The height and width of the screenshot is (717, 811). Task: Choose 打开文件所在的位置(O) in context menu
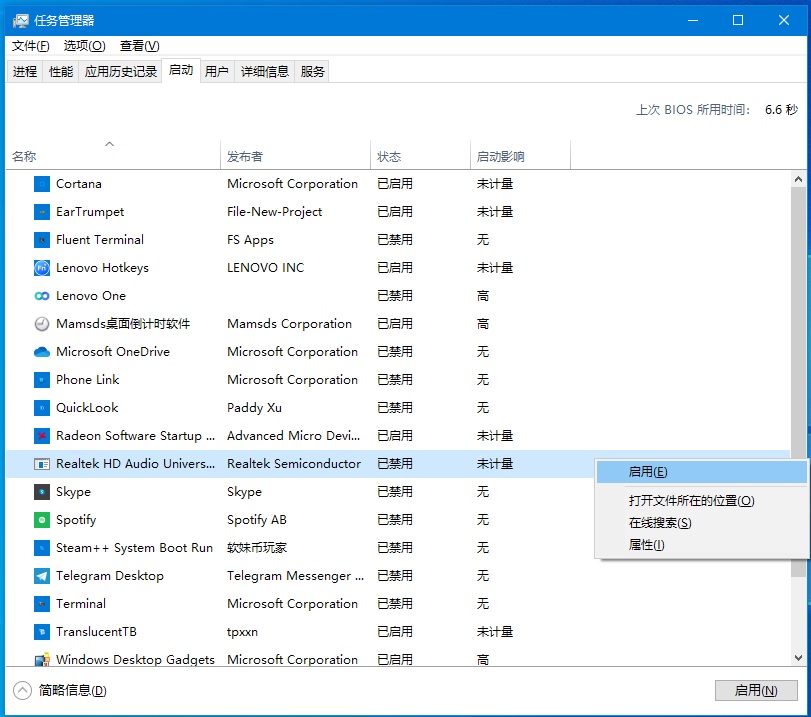pyautogui.click(x=701, y=501)
